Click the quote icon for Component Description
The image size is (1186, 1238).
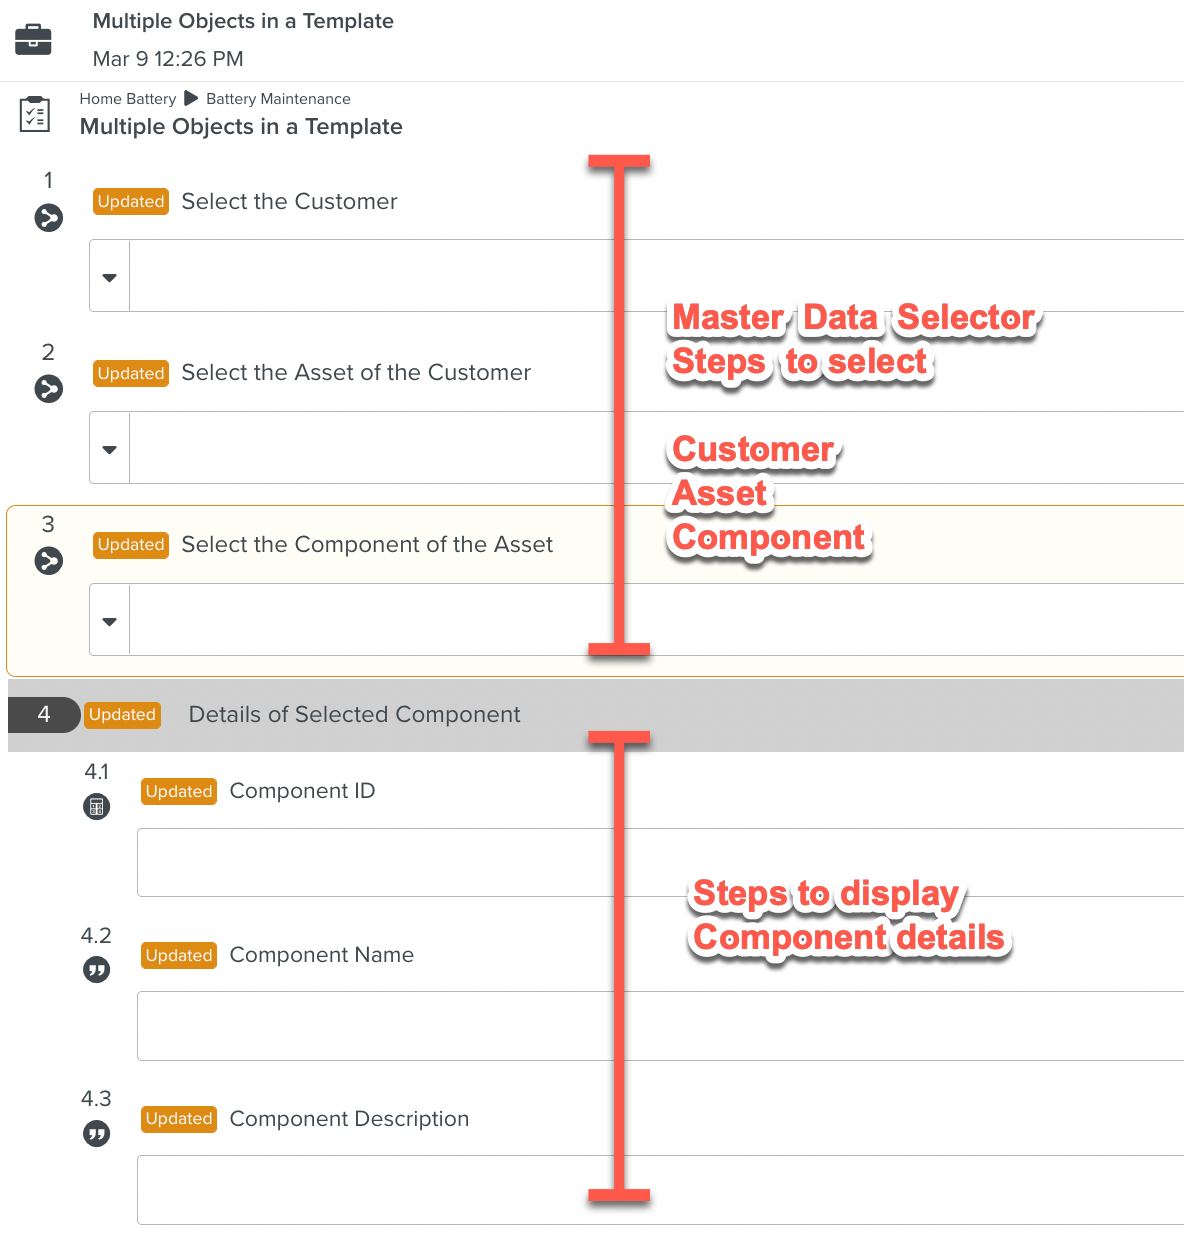coord(96,1133)
